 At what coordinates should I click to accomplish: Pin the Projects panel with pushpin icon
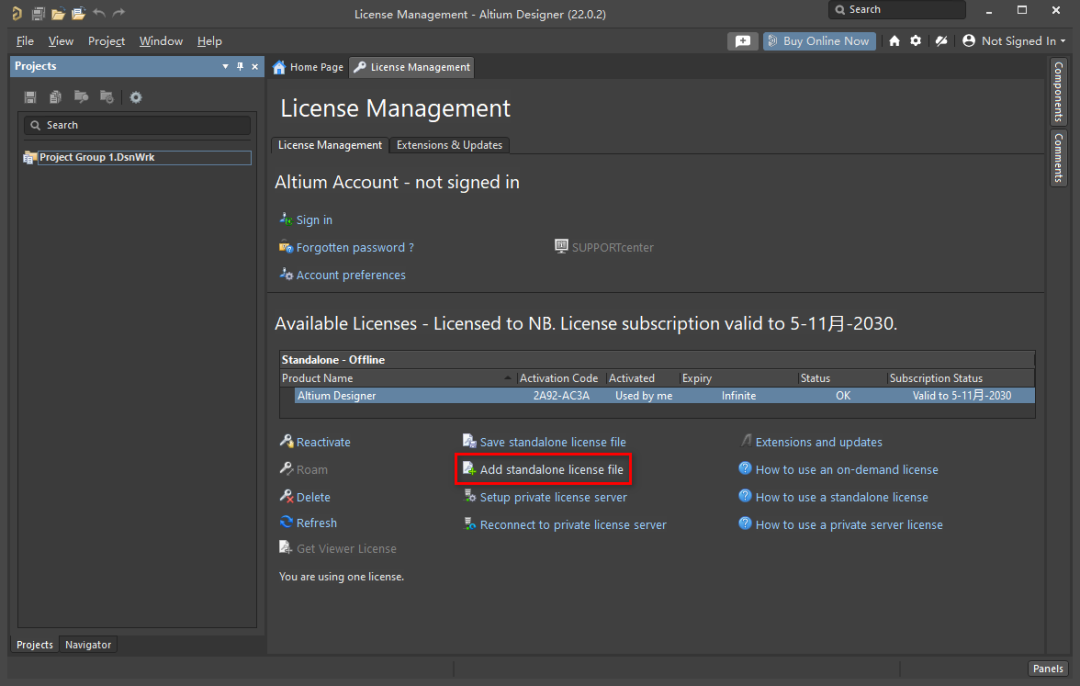coord(240,67)
